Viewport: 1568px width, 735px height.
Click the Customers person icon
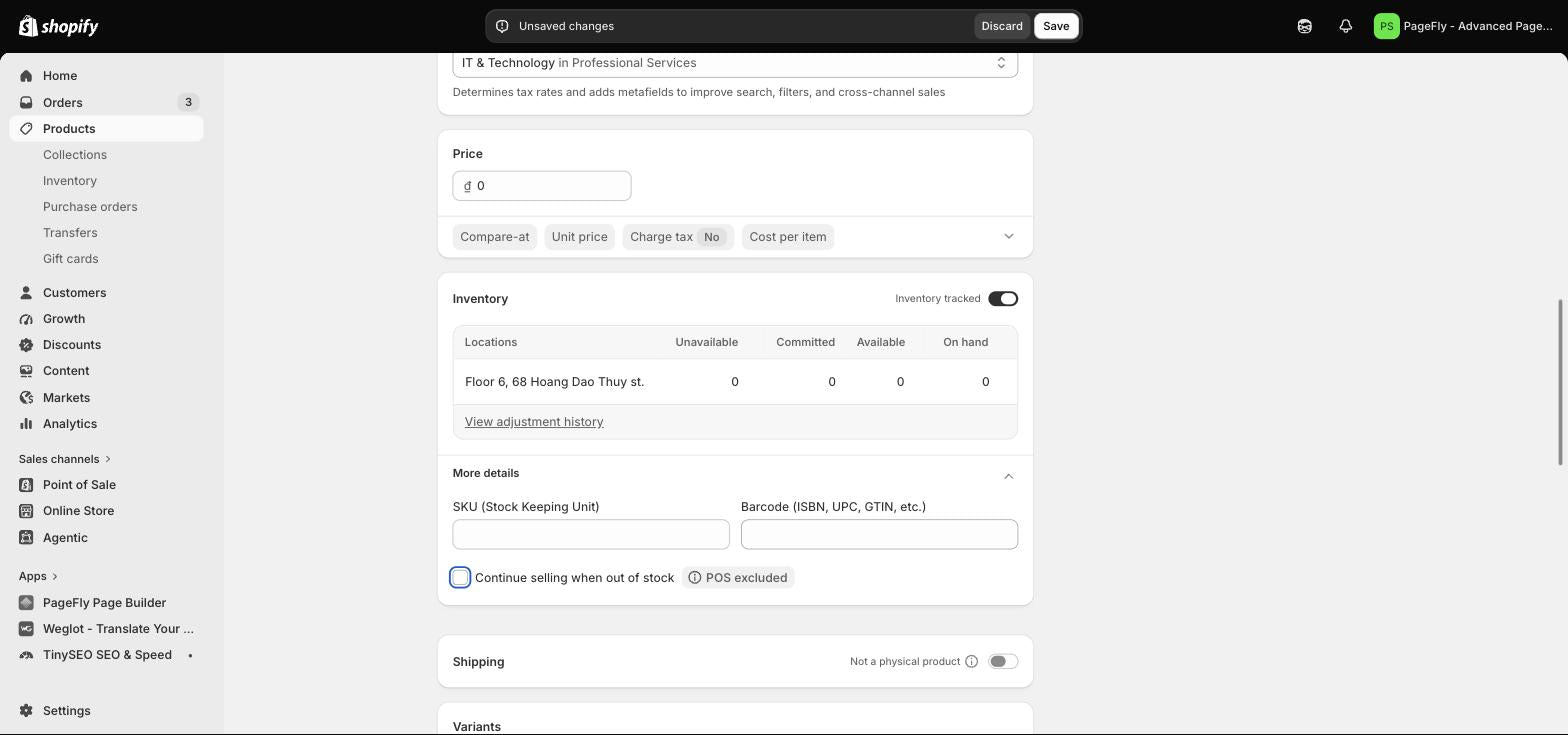26,293
